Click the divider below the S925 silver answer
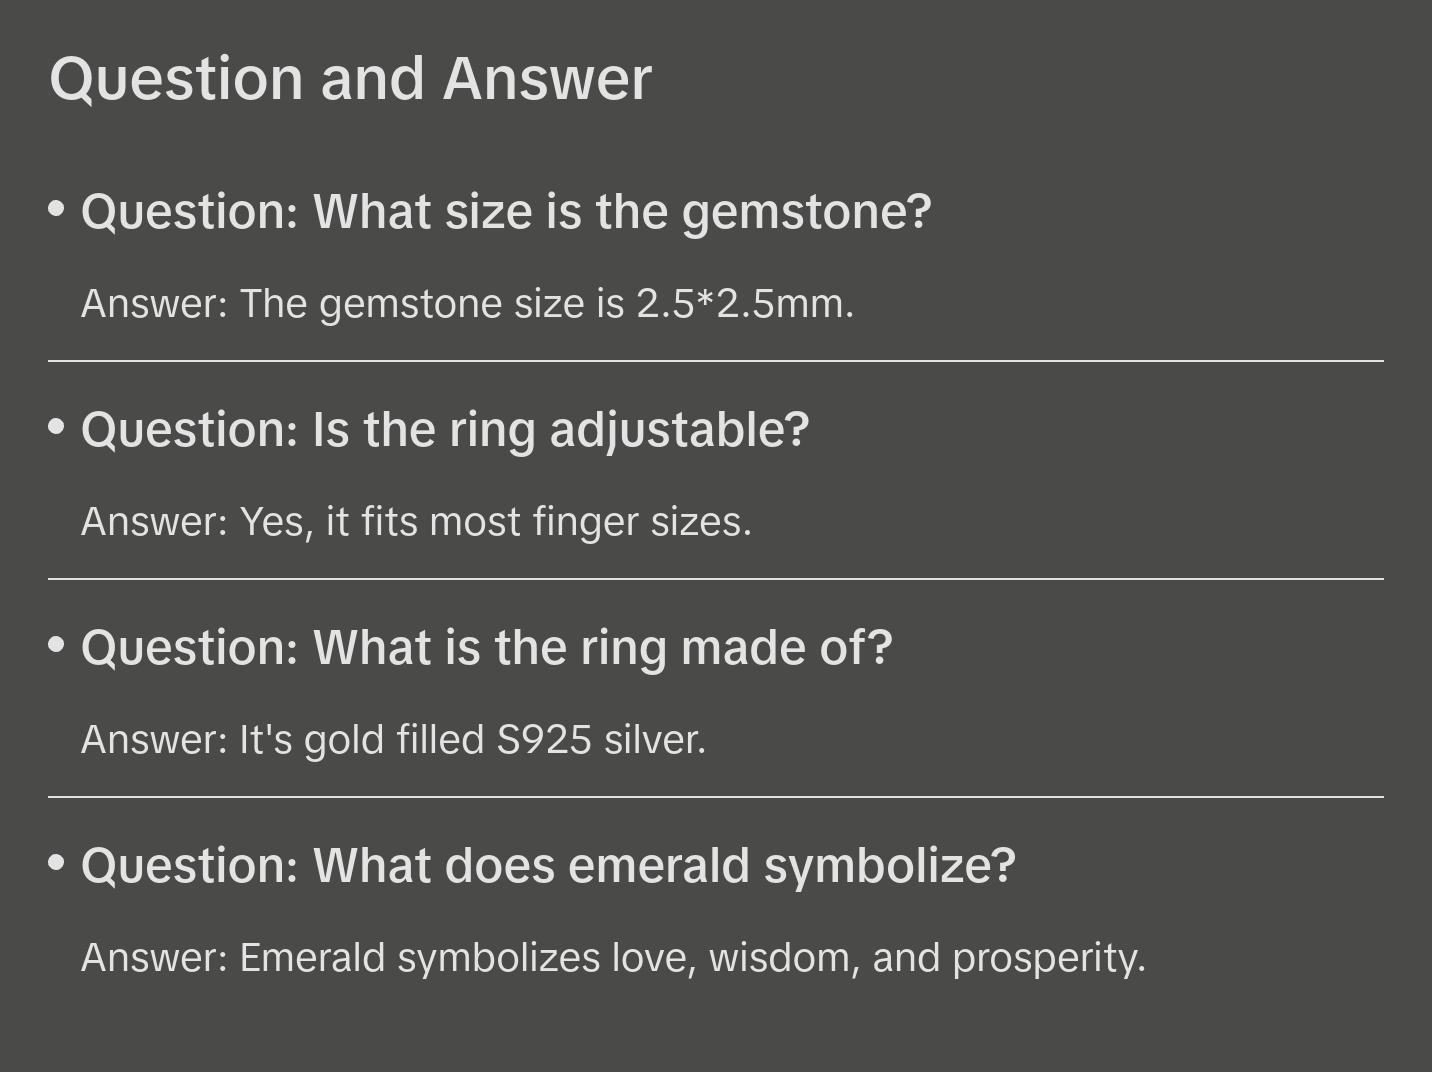 [x=716, y=797]
